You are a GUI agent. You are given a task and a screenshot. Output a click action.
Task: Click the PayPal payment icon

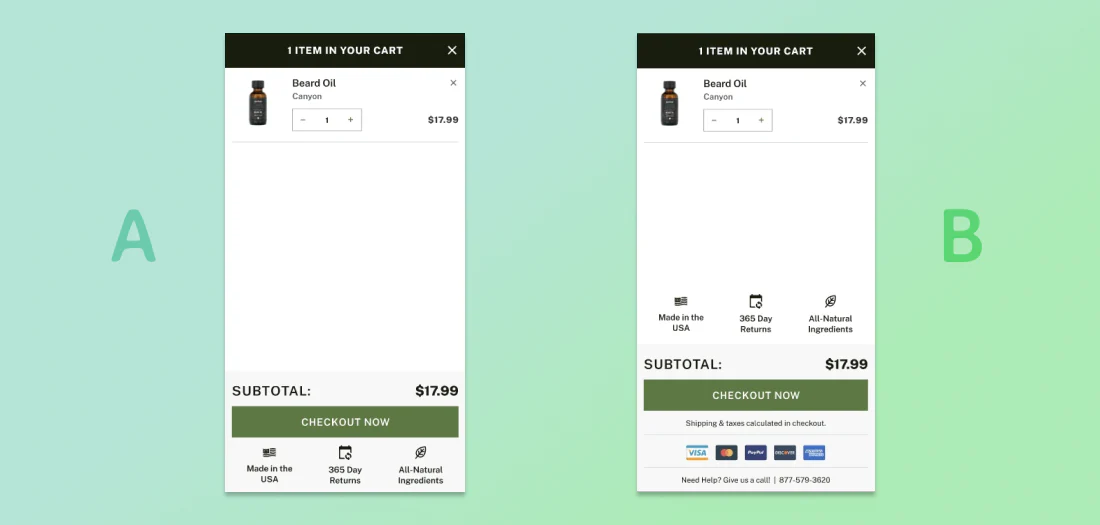pos(756,453)
